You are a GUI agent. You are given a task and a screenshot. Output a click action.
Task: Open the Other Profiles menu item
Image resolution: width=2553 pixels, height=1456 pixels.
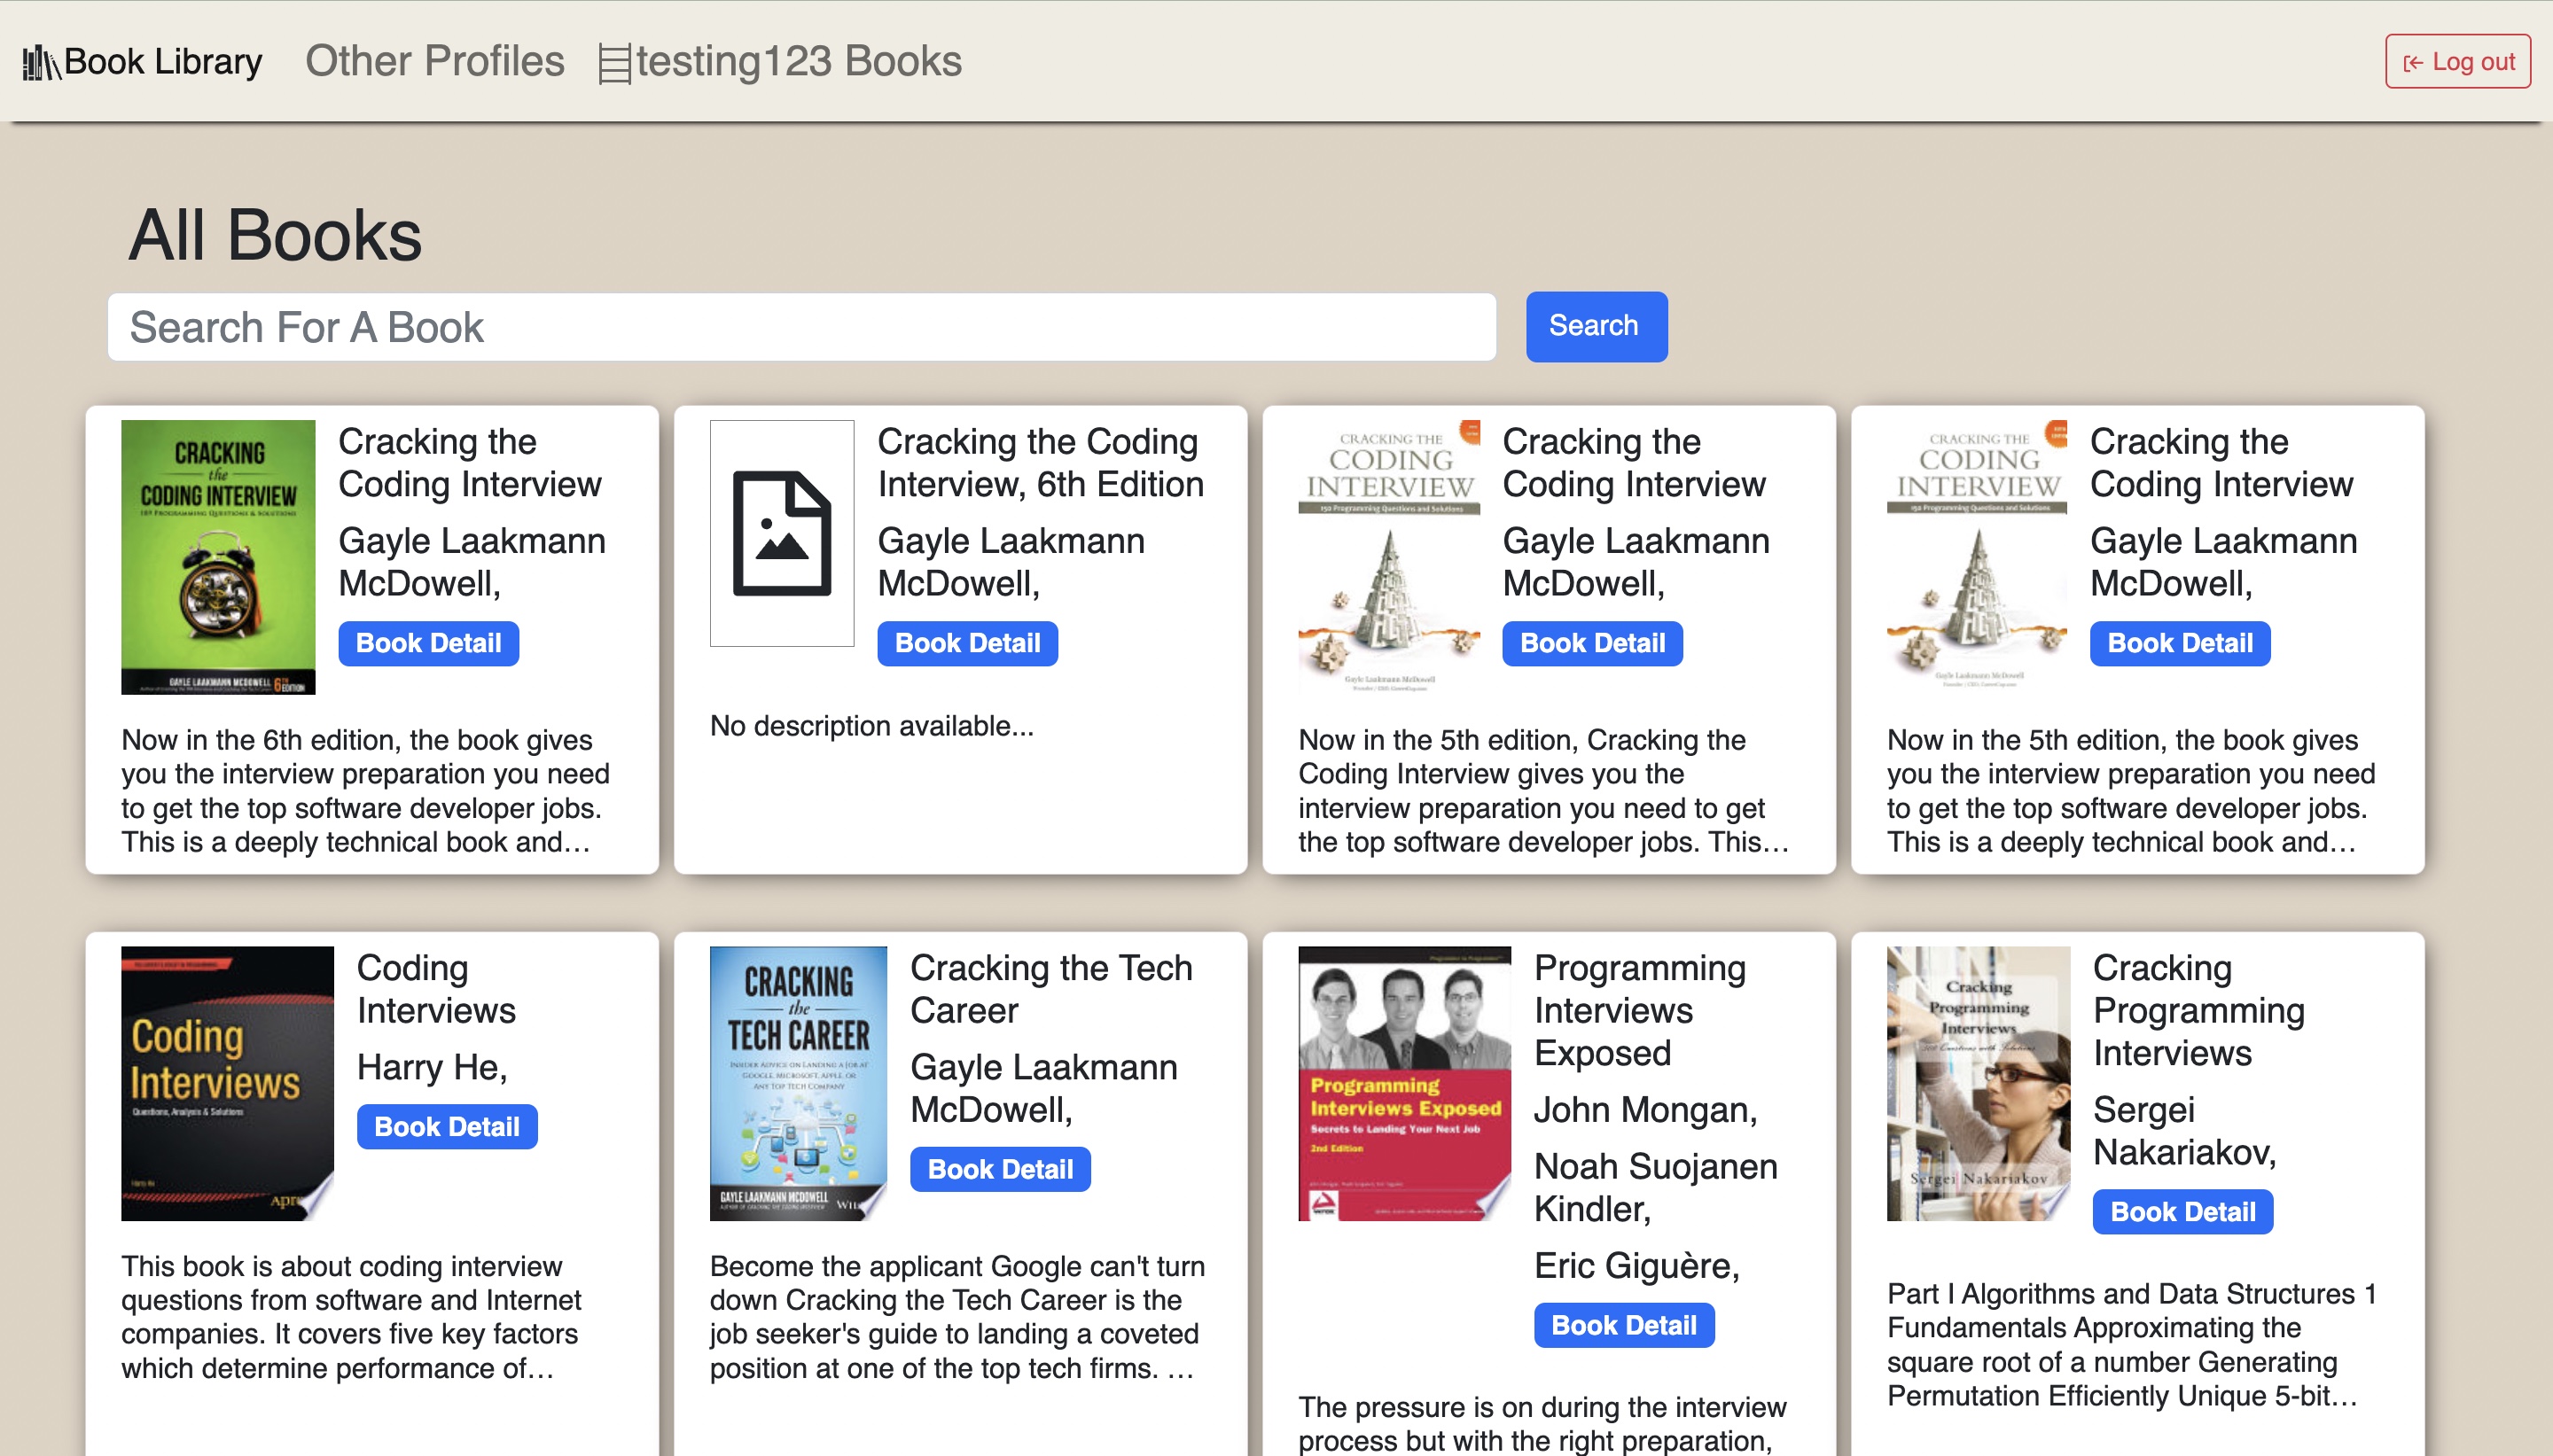tap(434, 61)
